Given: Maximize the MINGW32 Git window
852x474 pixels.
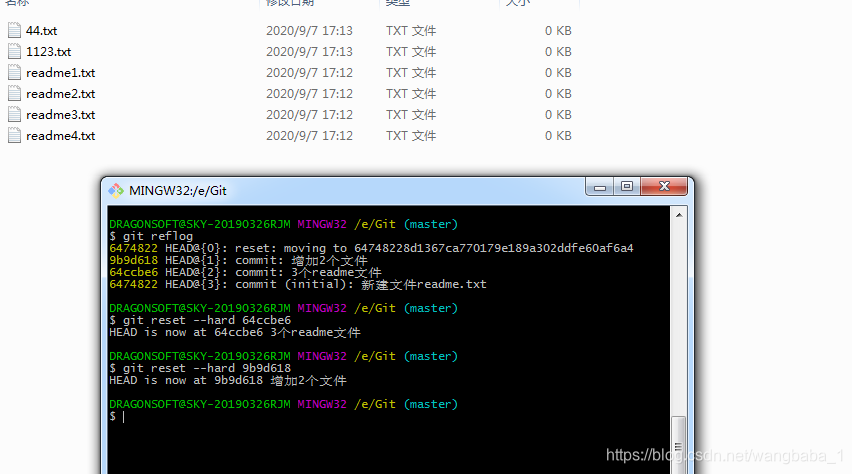Looking at the screenshot, I should point(627,186).
